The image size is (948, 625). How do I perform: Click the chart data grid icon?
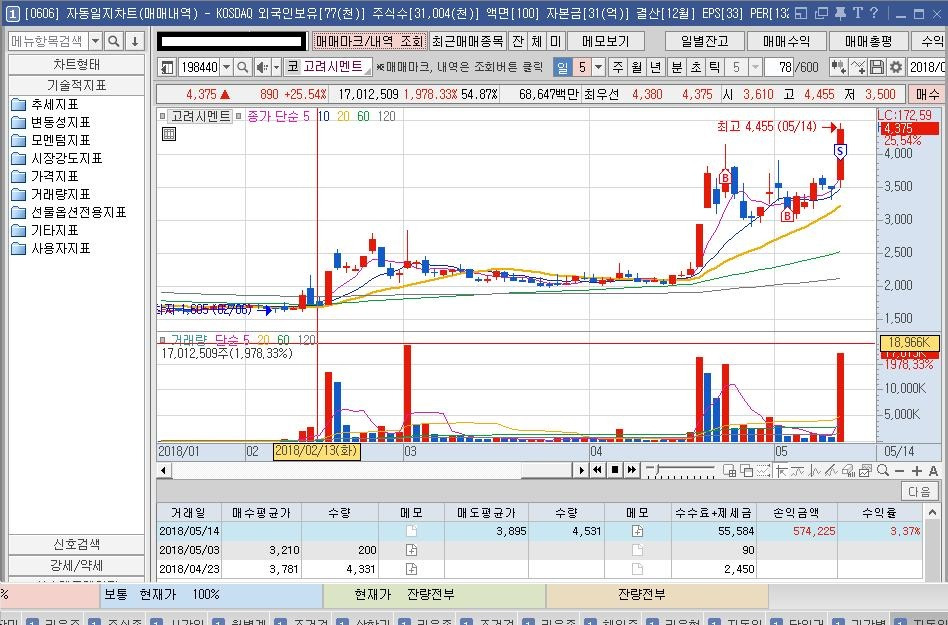coord(169,134)
